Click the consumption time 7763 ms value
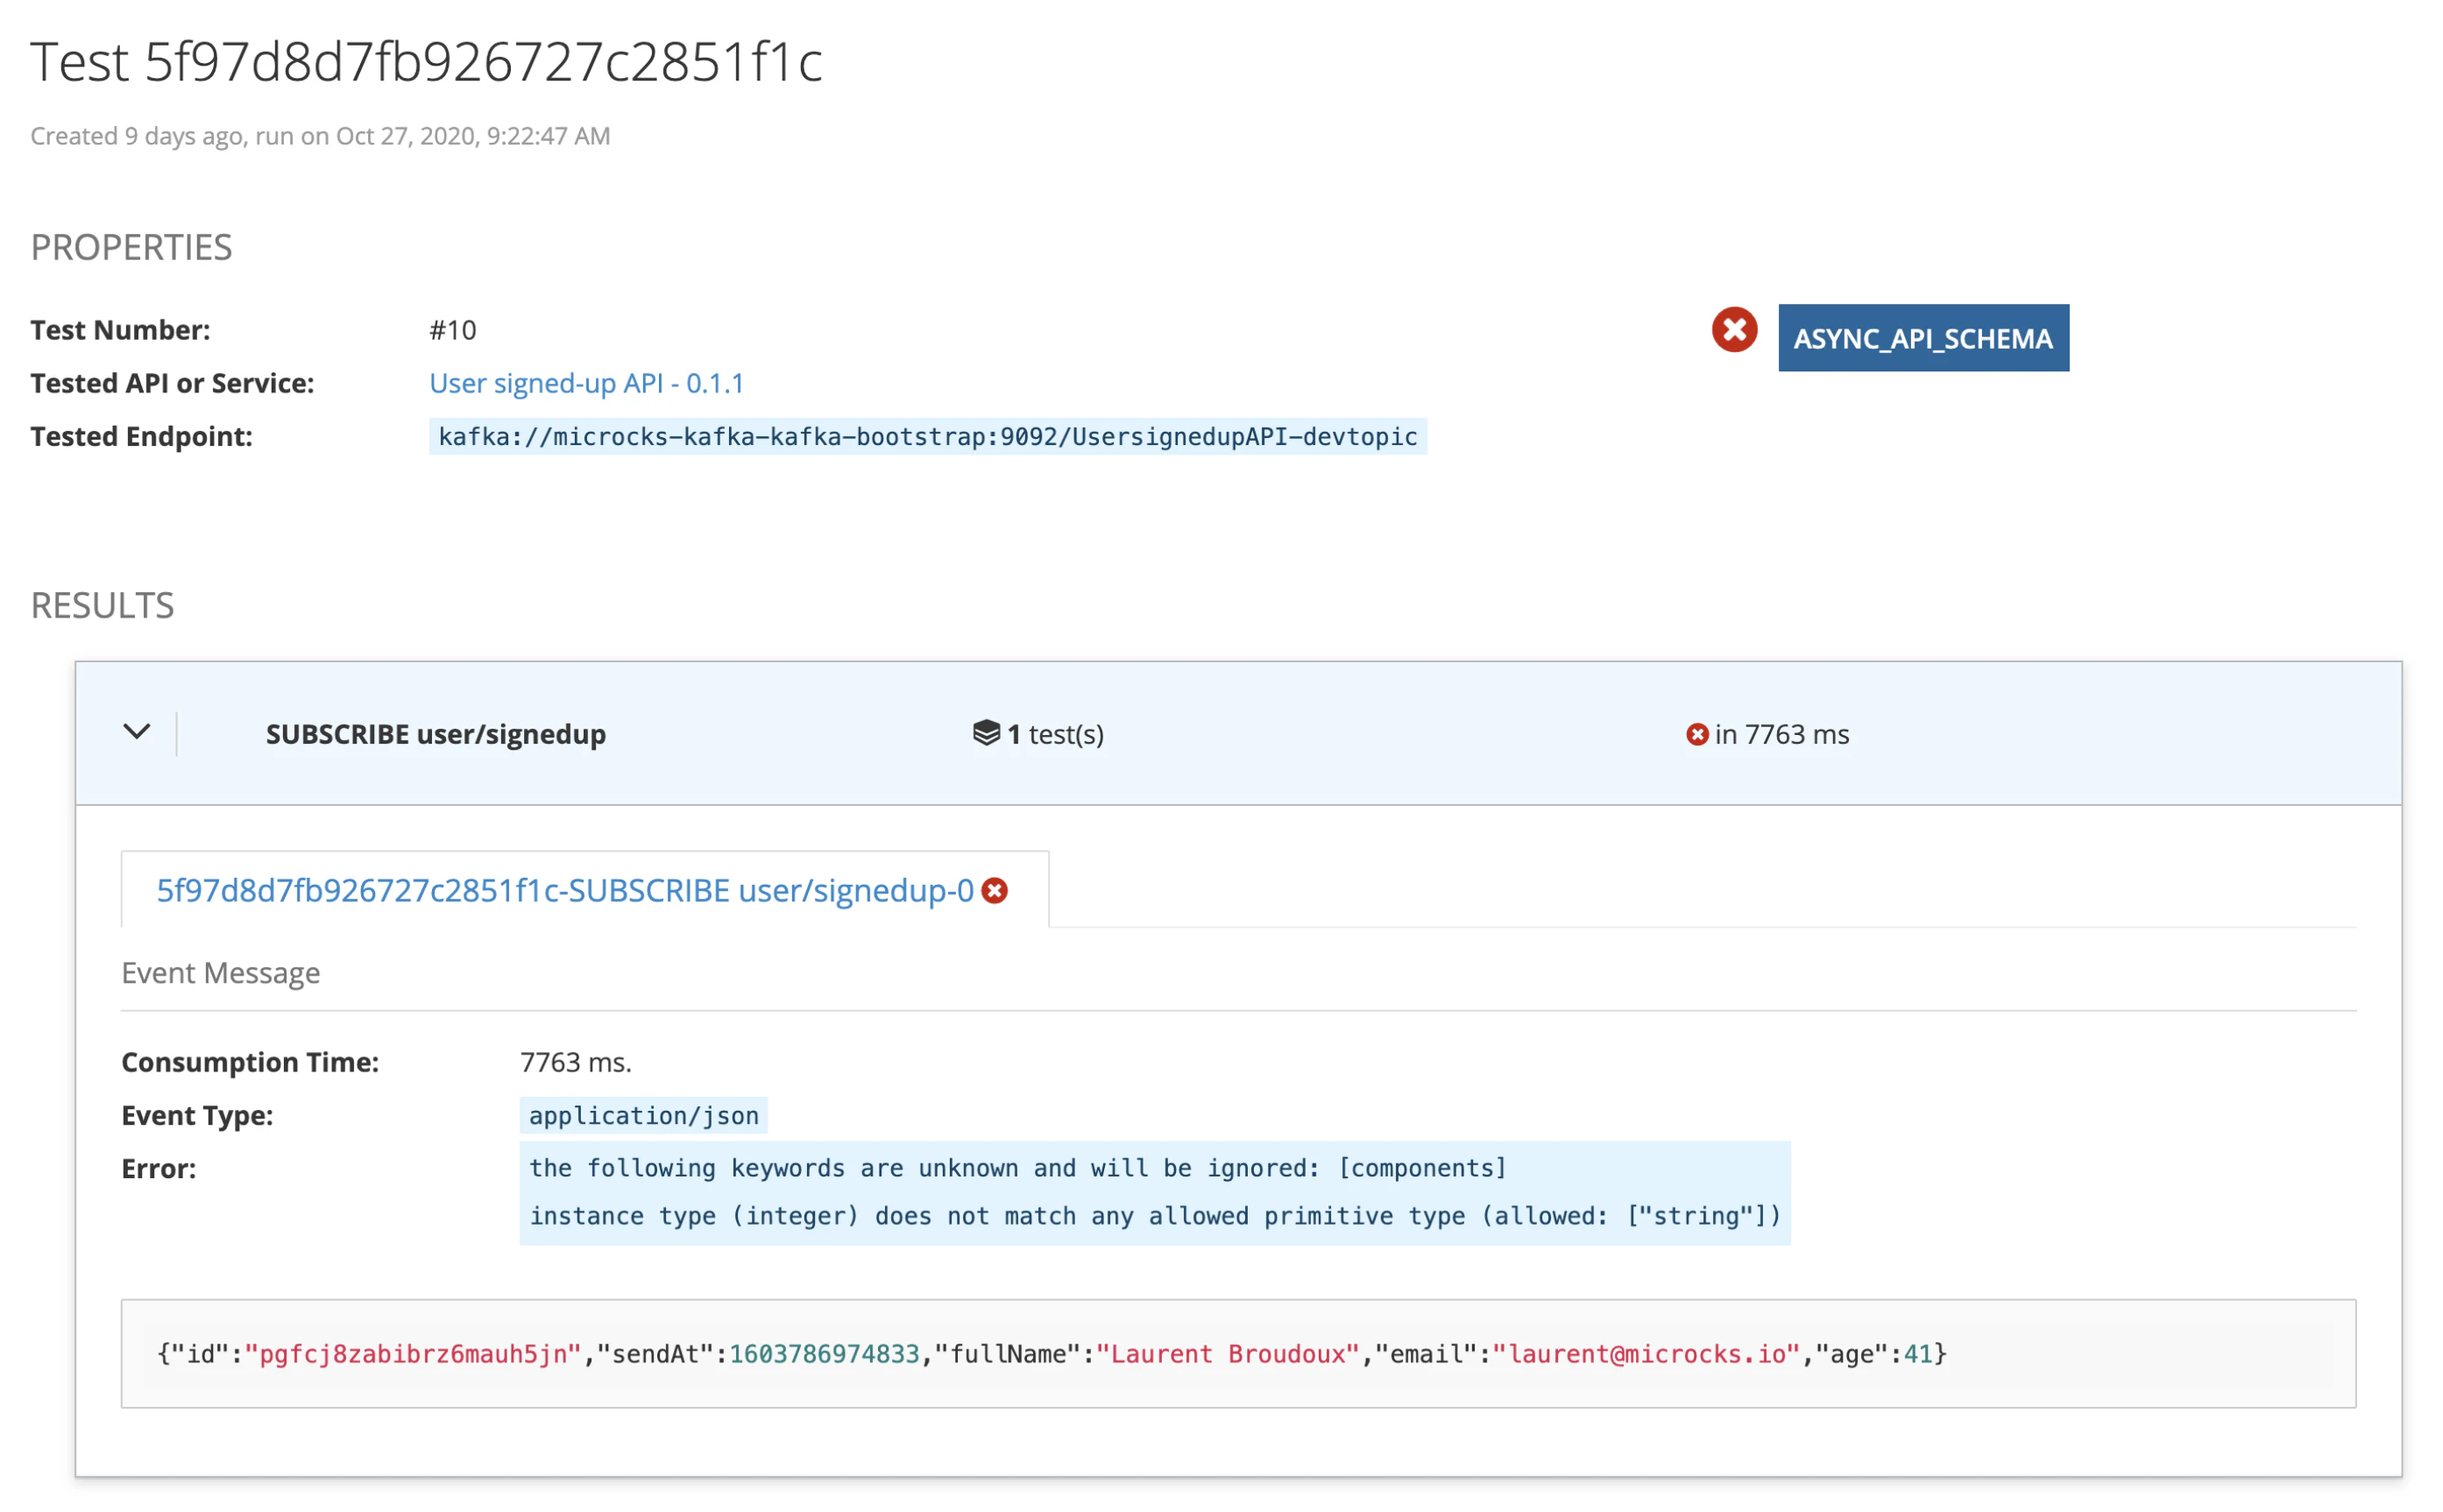This screenshot has height=1512, width=2443. pos(575,1062)
